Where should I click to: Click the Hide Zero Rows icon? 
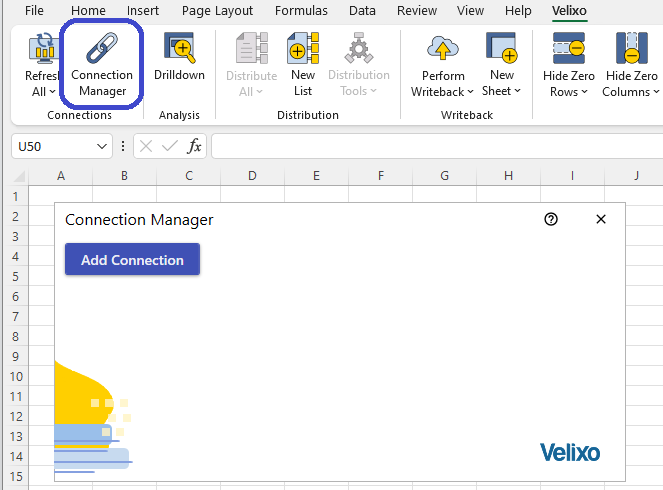pos(569,48)
